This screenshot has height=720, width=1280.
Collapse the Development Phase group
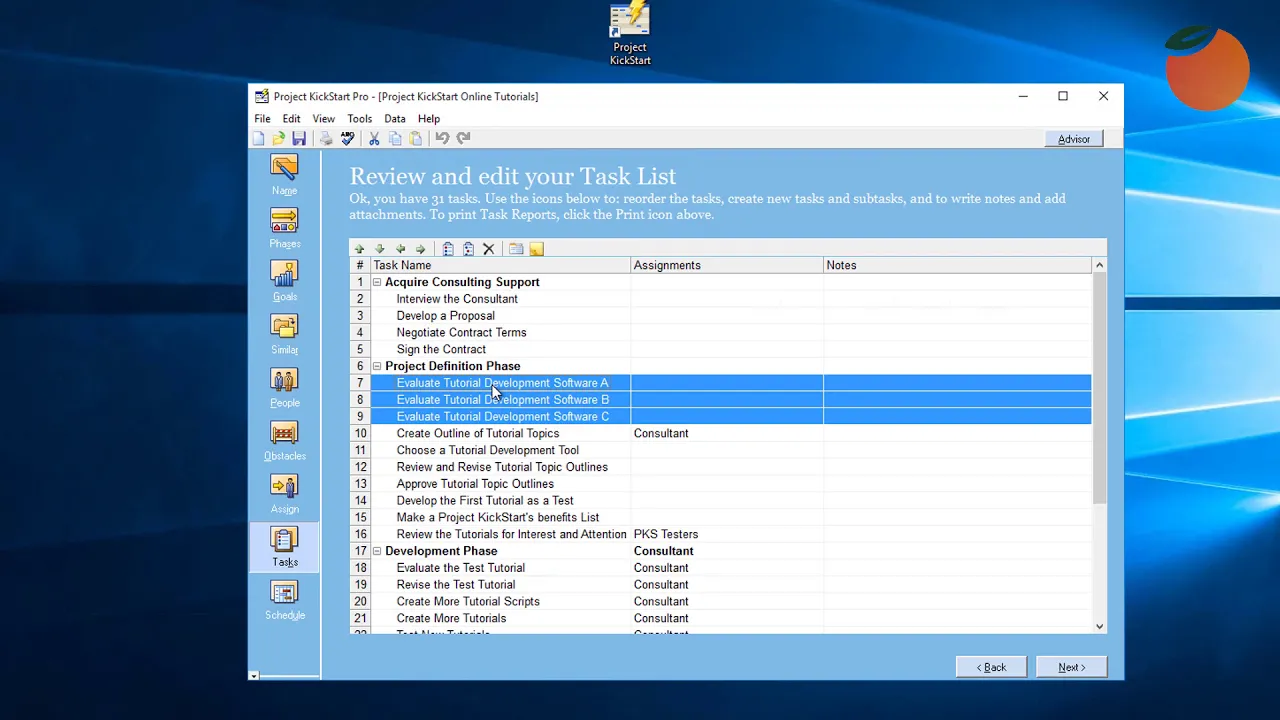click(377, 551)
